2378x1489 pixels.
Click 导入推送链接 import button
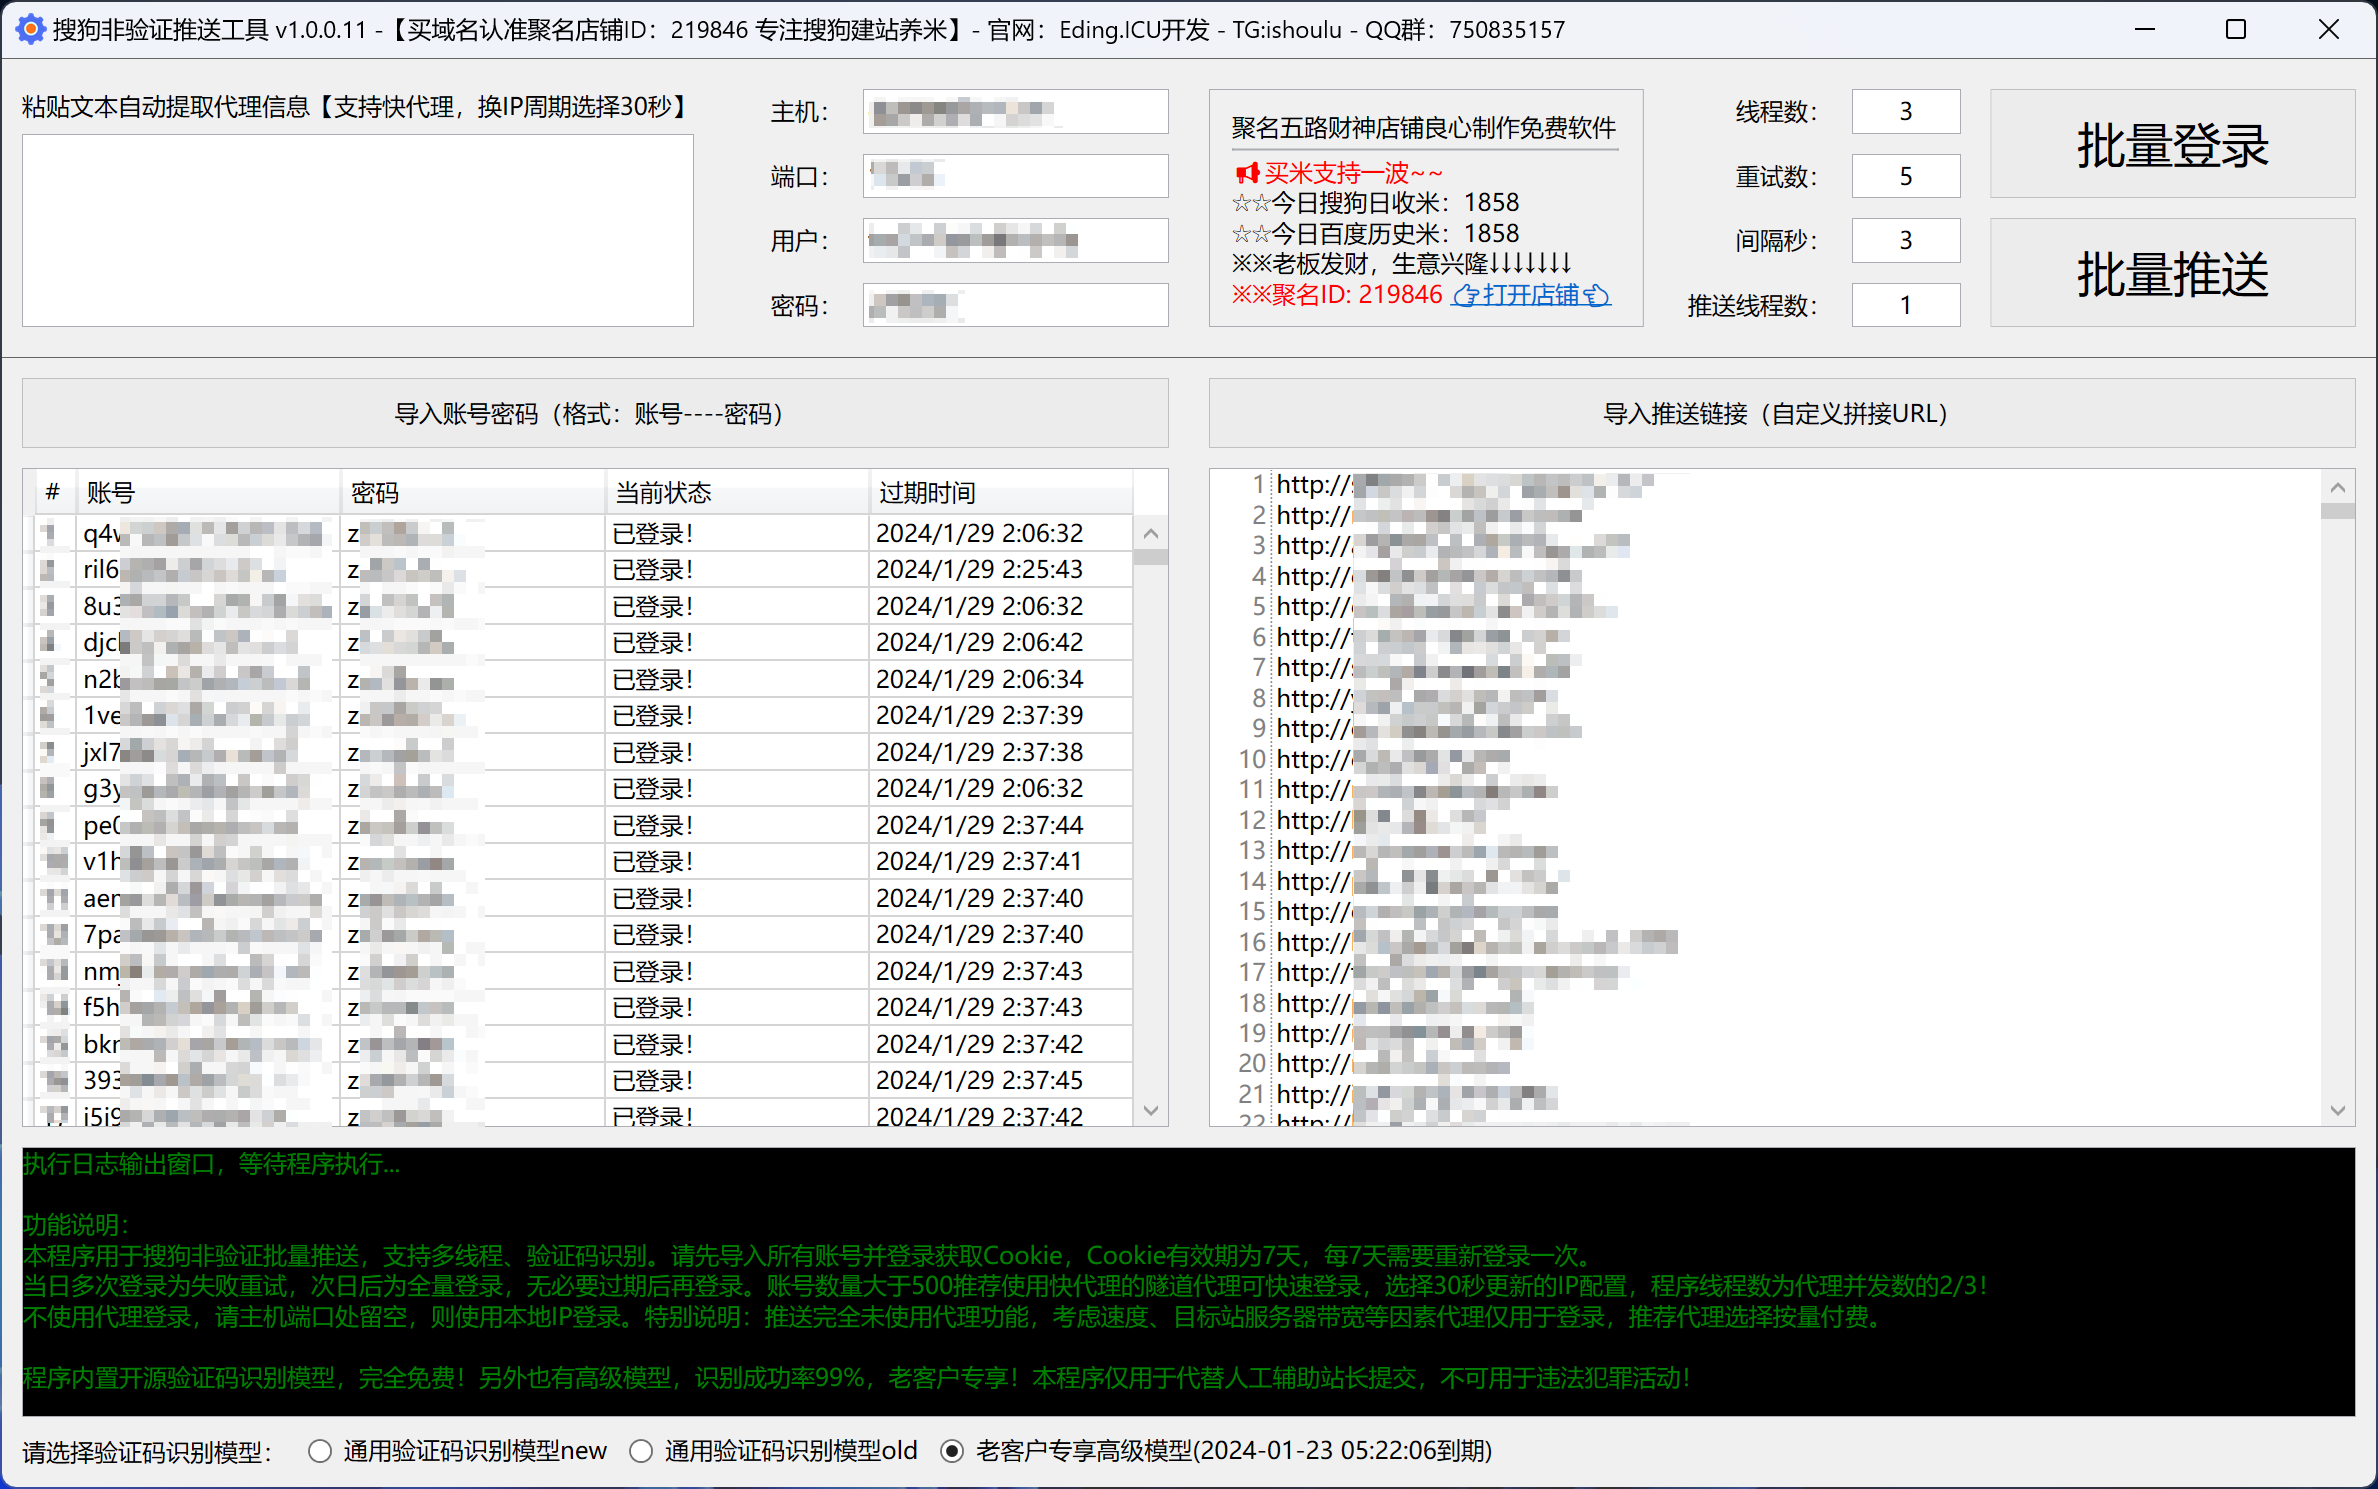coord(1782,413)
